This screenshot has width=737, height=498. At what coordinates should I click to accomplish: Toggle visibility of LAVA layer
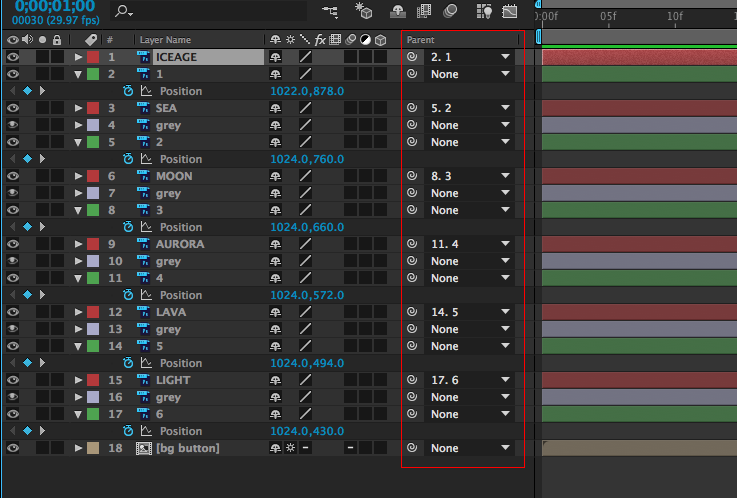pyautogui.click(x=13, y=312)
